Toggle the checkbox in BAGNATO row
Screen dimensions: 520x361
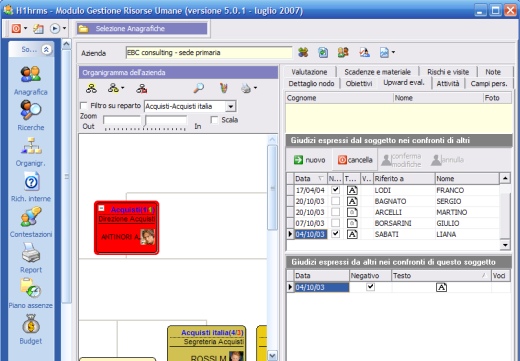[x=335, y=201]
